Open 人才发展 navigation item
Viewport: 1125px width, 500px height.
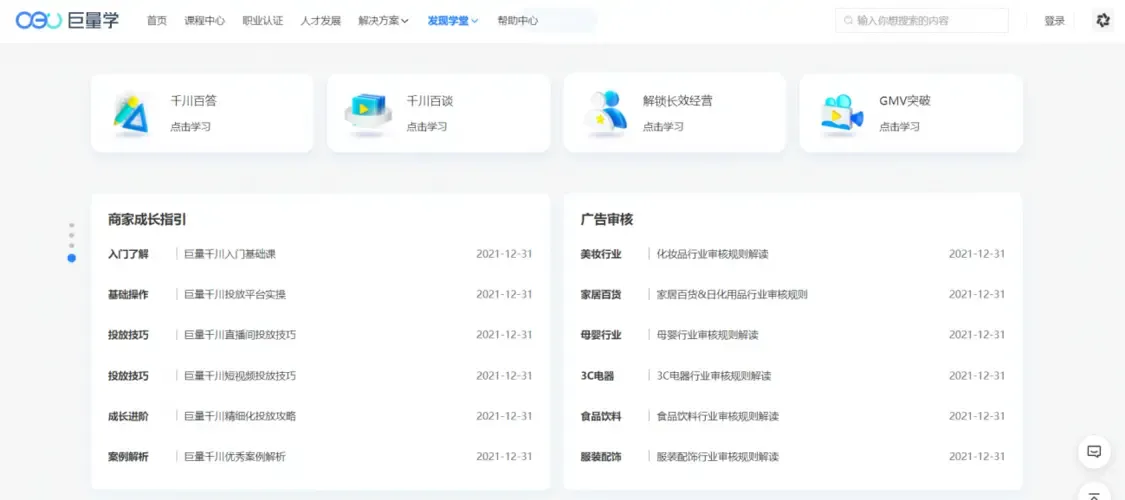[321, 21]
